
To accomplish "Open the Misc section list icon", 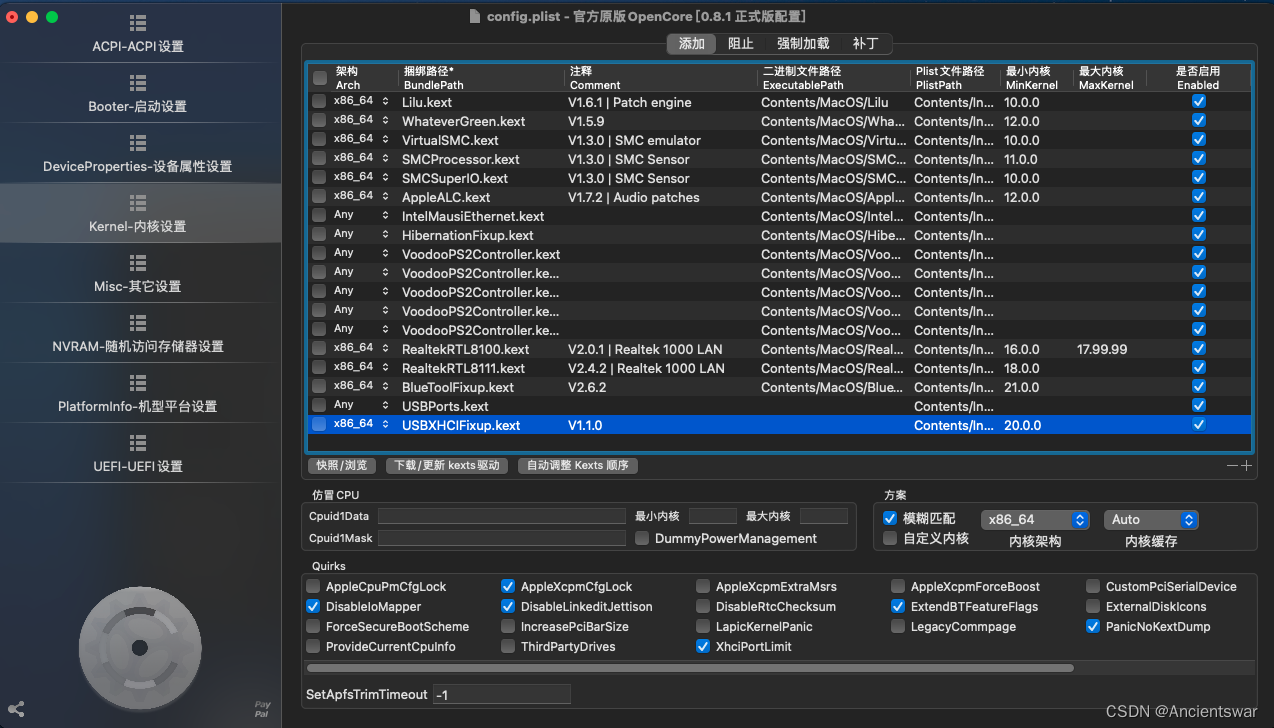I will click(138, 264).
